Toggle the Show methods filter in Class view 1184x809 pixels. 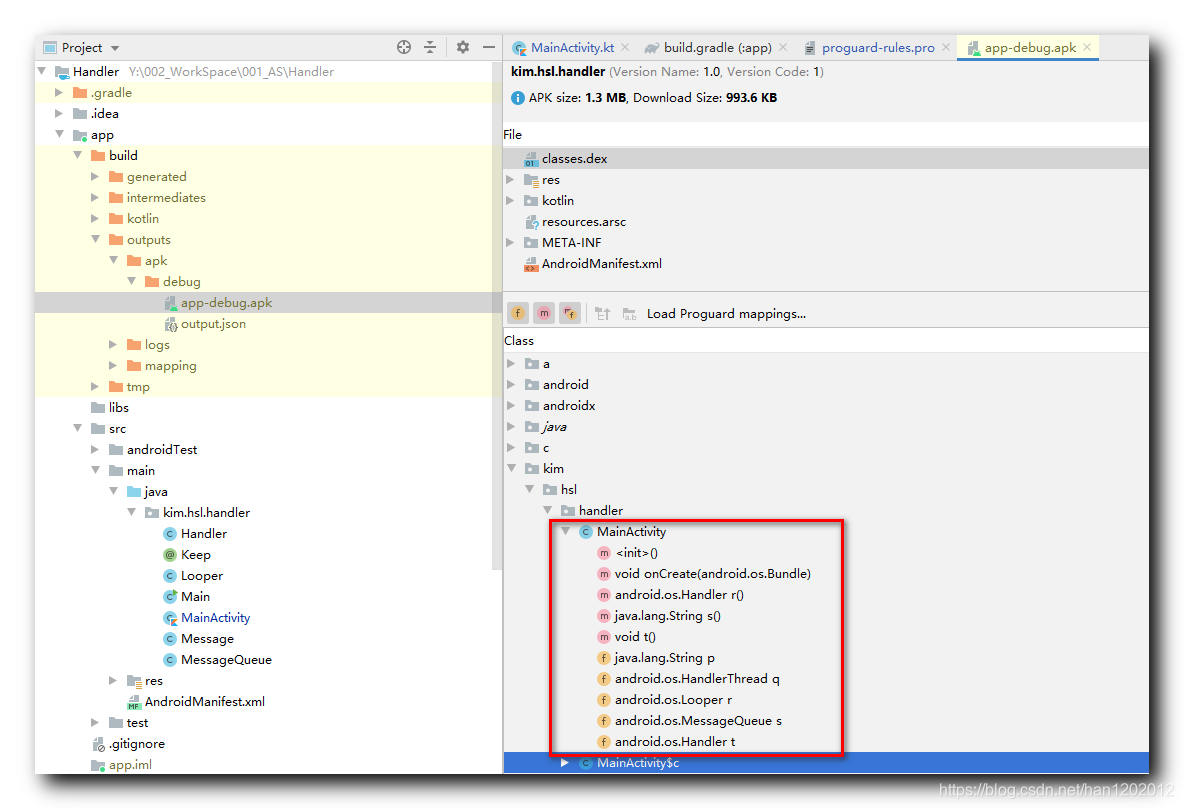coord(543,313)
